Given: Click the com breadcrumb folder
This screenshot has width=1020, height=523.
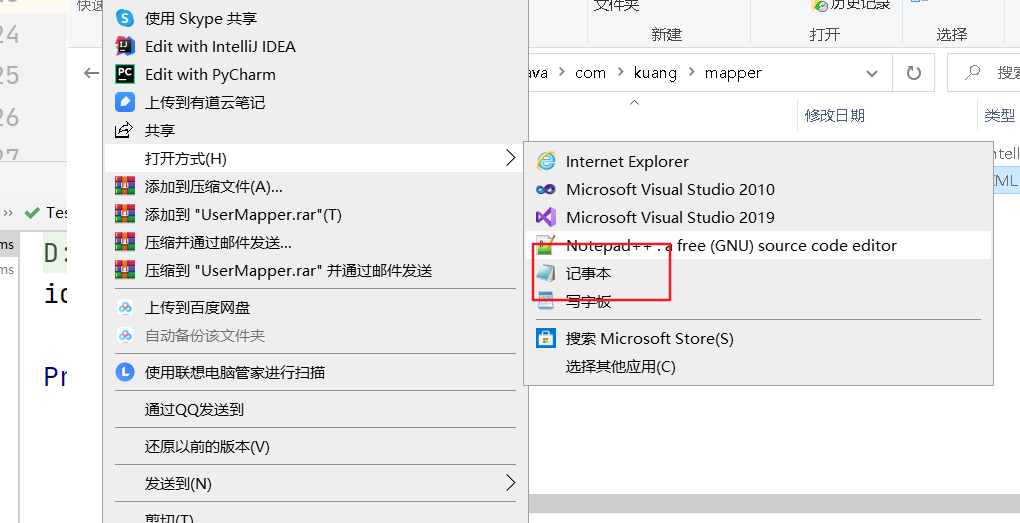Looking at the screenshot, I should (590, 74).
